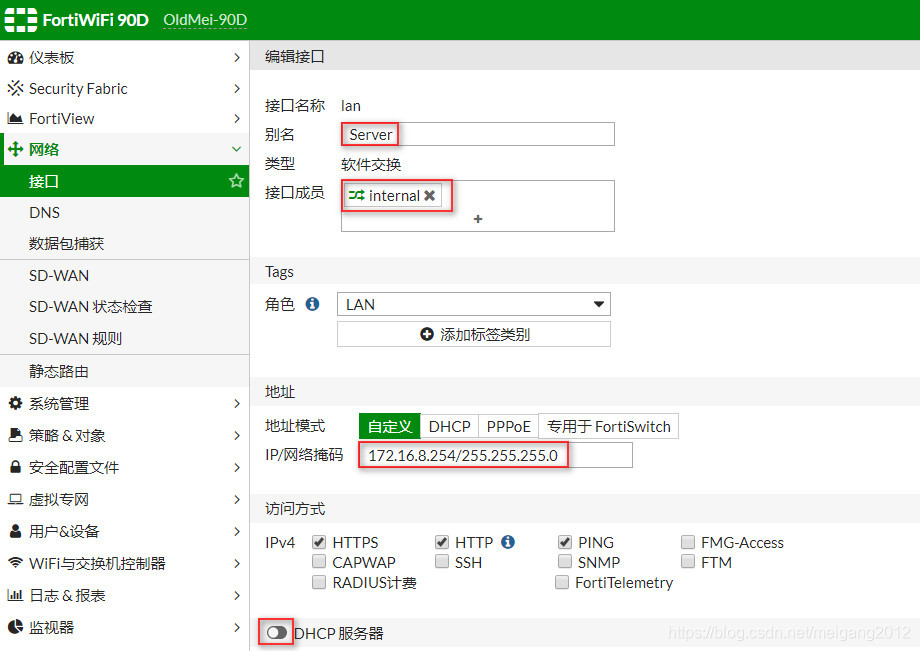Image resolution: width=920 pixels, height=651 pixels.
Task: Click the 系统管理 gear icon
Action: point(15,403)
